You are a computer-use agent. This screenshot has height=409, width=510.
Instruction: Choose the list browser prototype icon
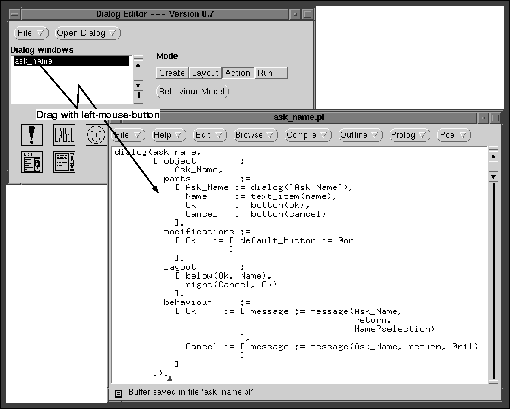click(x=64, y=162)
